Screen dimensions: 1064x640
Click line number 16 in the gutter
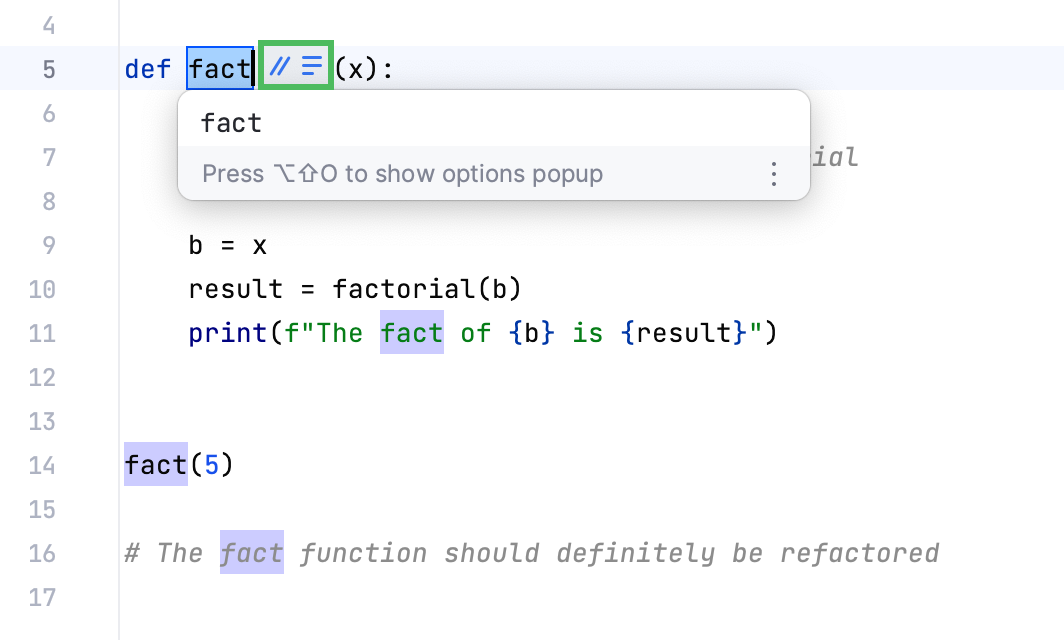click(42, 554)
